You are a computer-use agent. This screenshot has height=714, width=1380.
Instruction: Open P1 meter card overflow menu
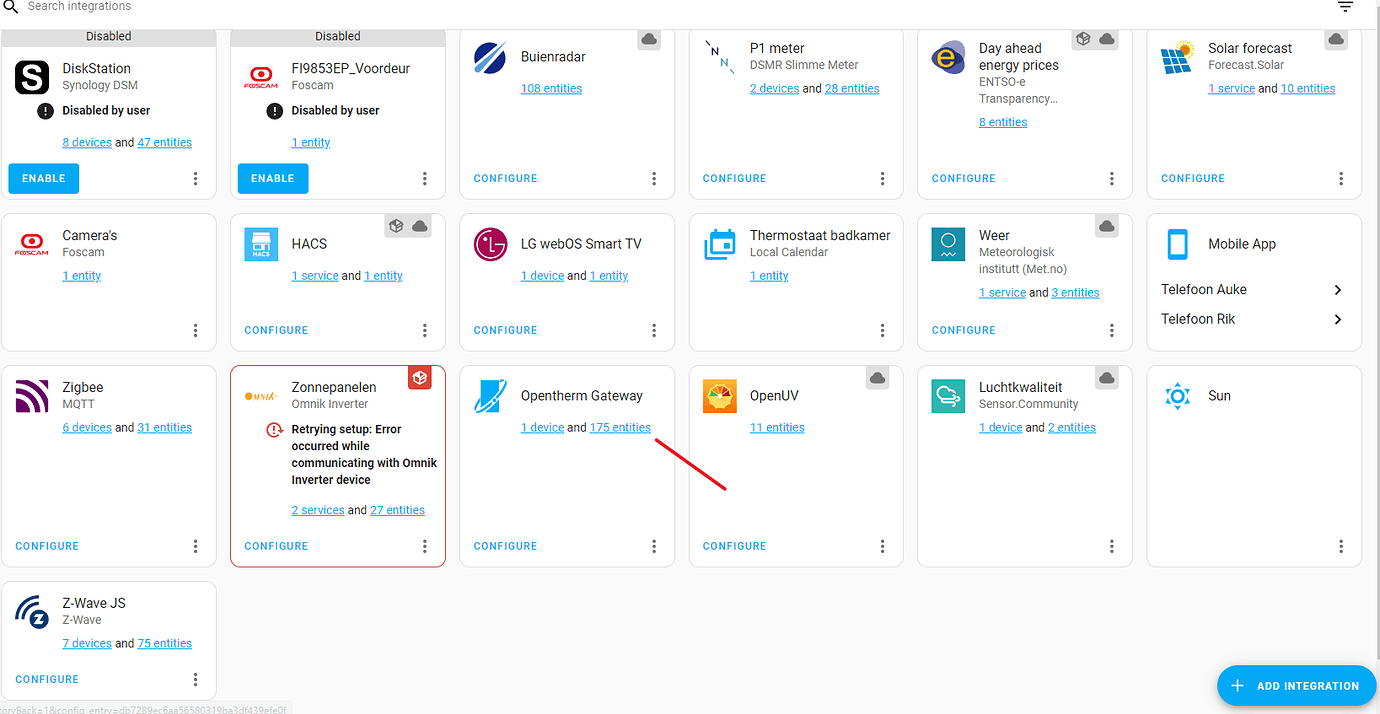point(882,179)
